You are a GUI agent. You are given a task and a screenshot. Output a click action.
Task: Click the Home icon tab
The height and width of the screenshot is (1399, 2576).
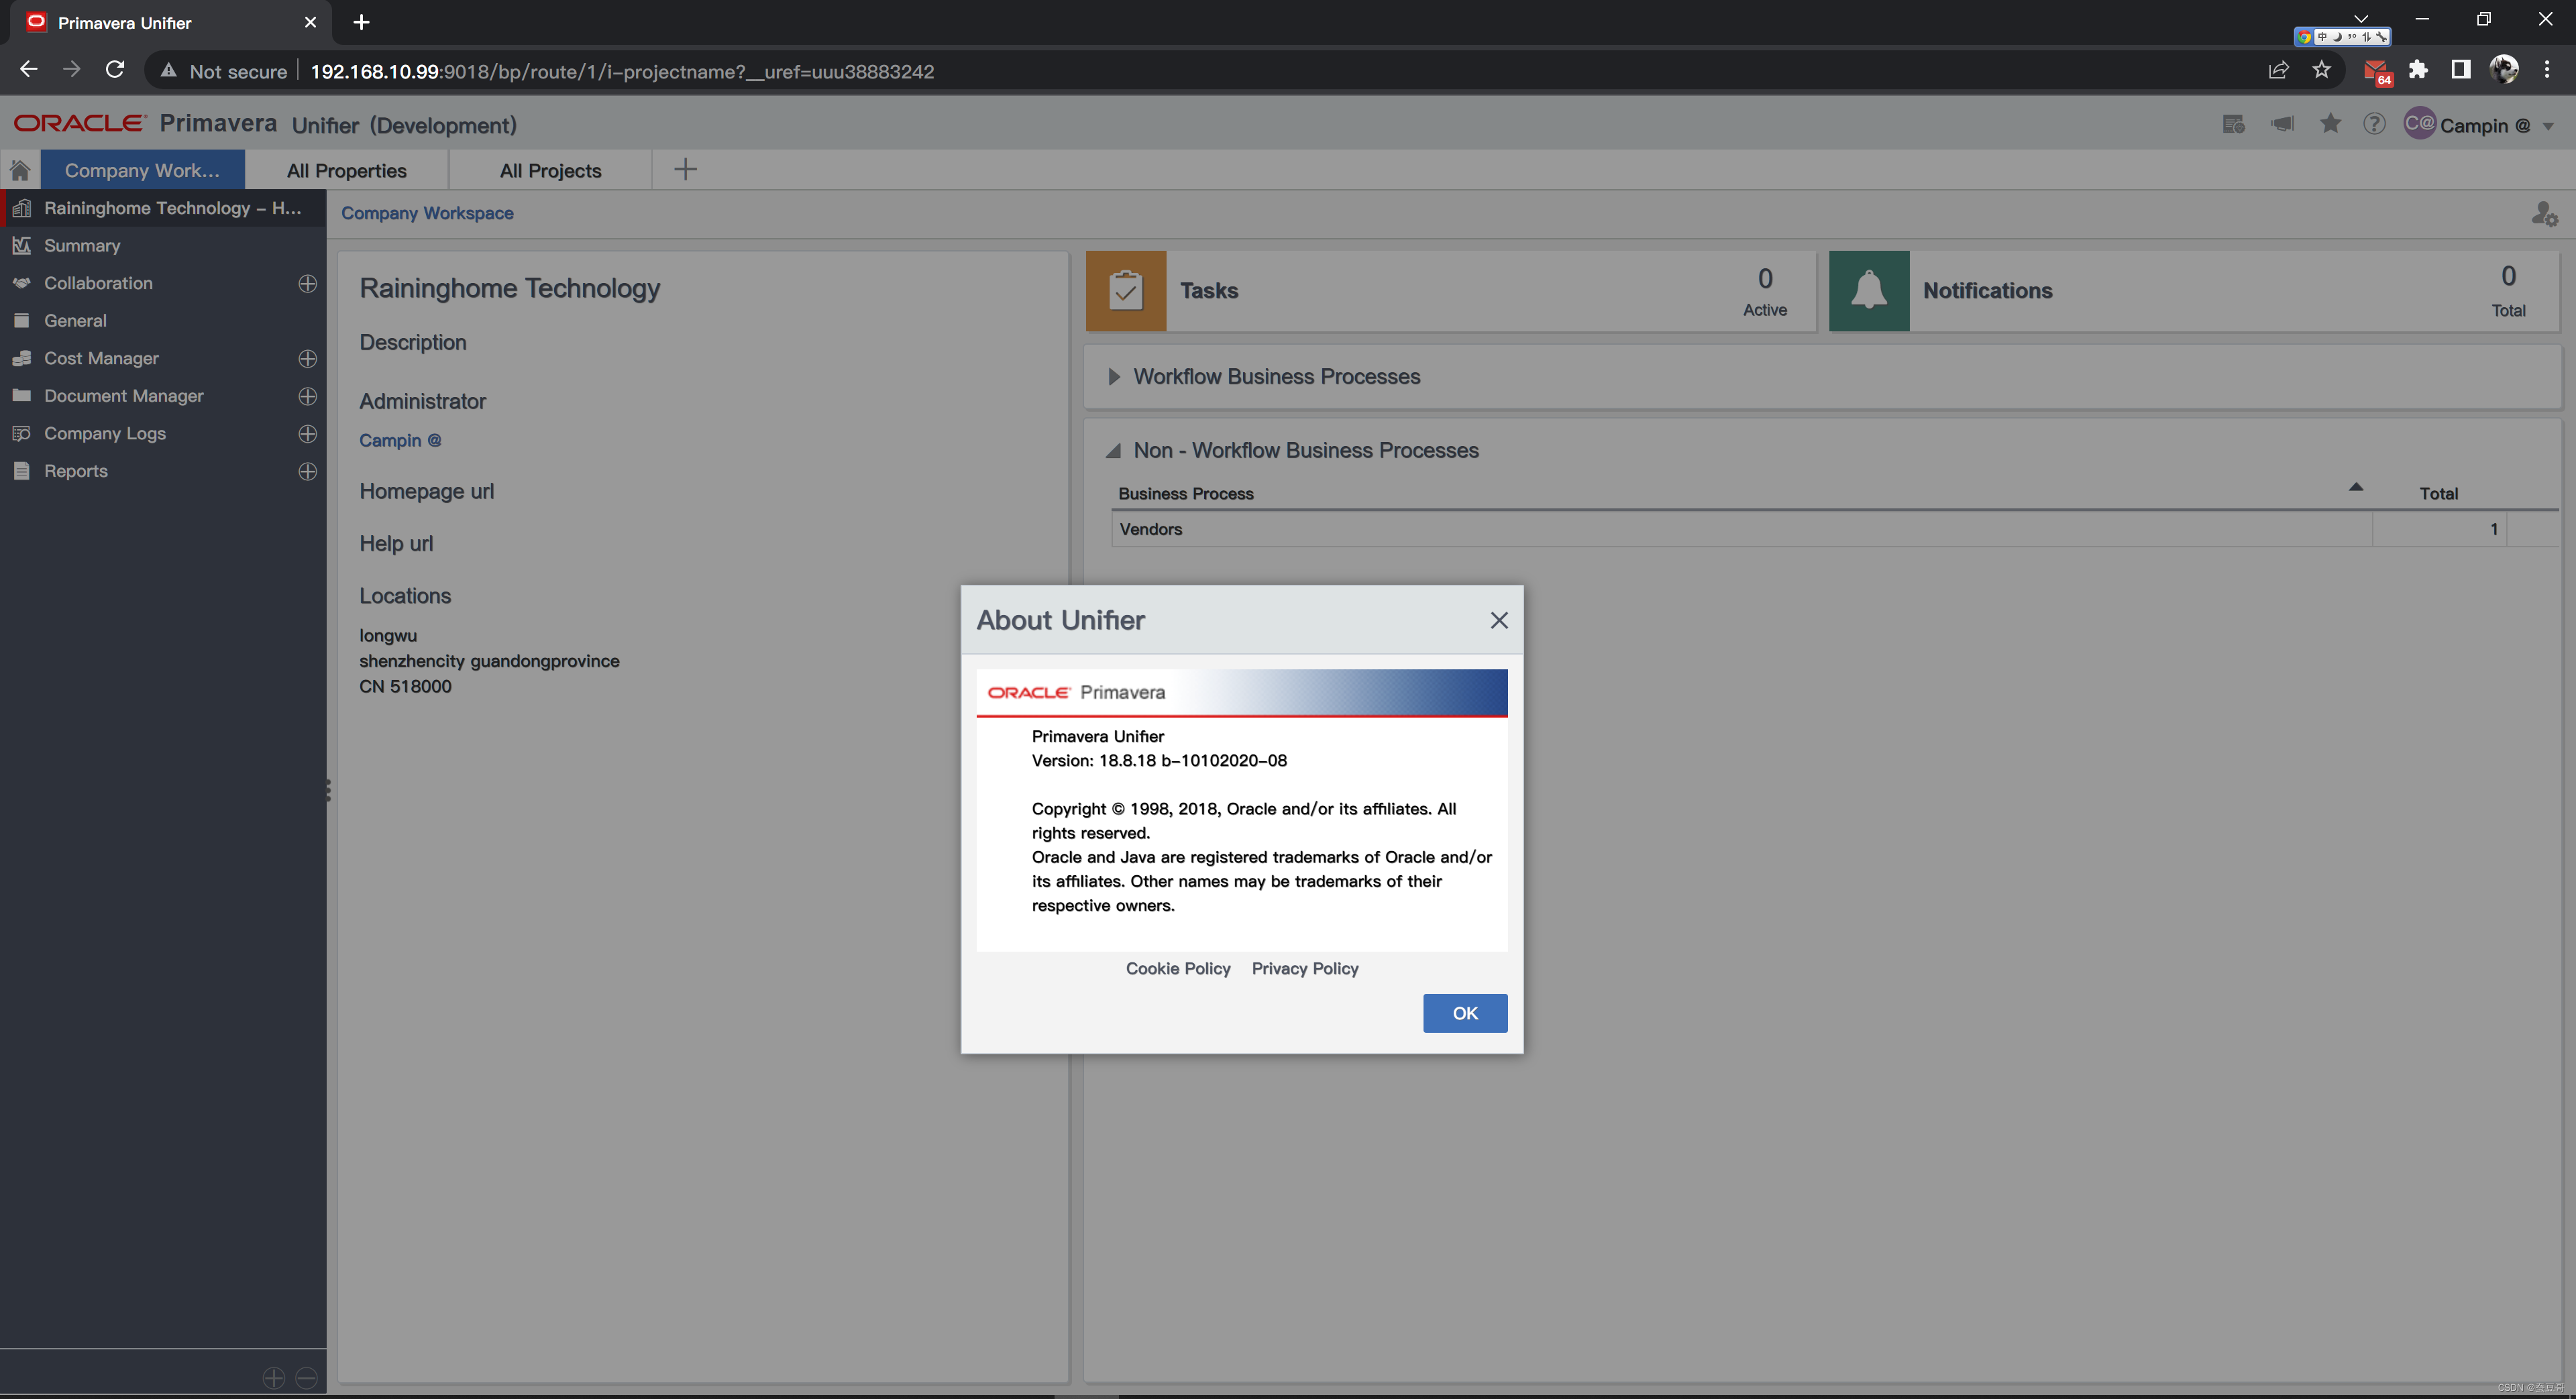[20, 170]
